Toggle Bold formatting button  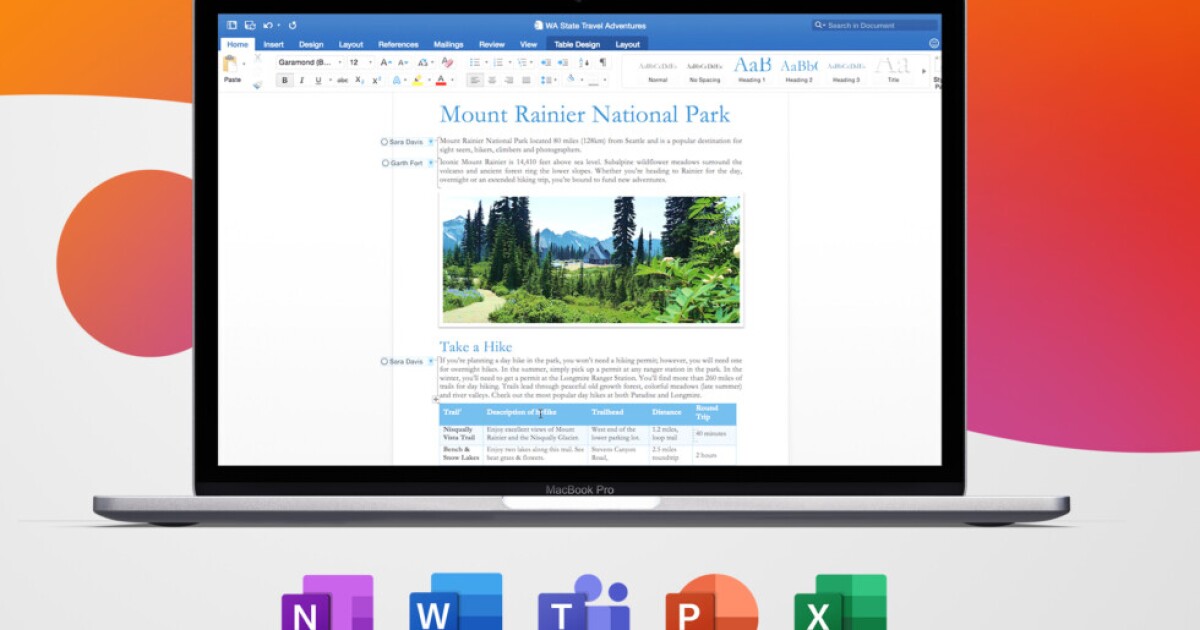tap(284, 80)
